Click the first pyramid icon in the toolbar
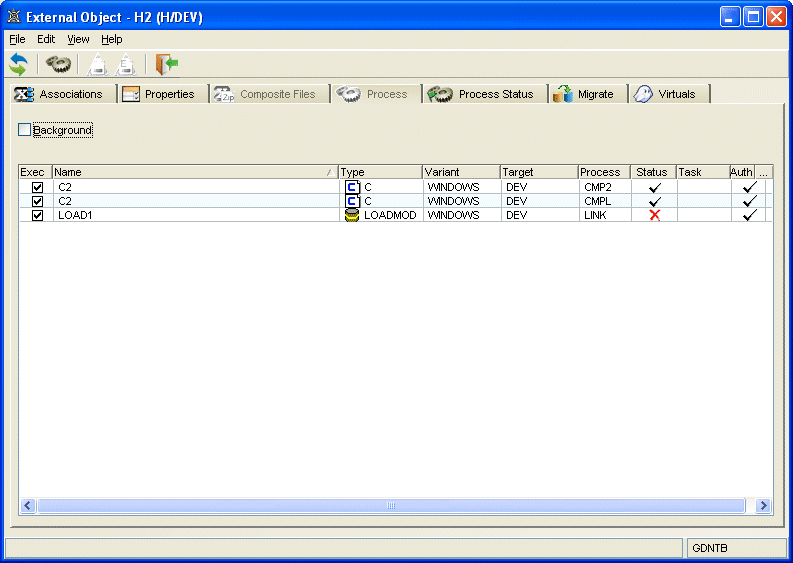This screenshot has width=793, height=563. [97, 66]
